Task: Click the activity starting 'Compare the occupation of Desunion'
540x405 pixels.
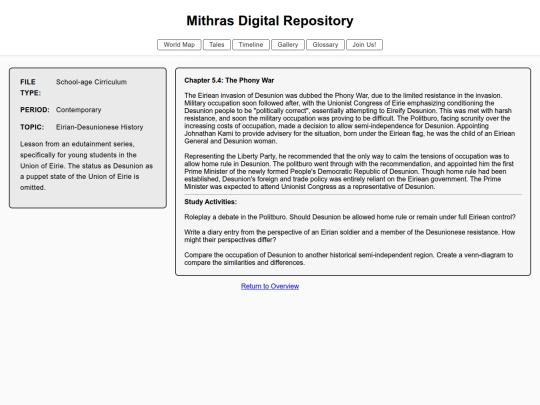Action: coord(349,259)
